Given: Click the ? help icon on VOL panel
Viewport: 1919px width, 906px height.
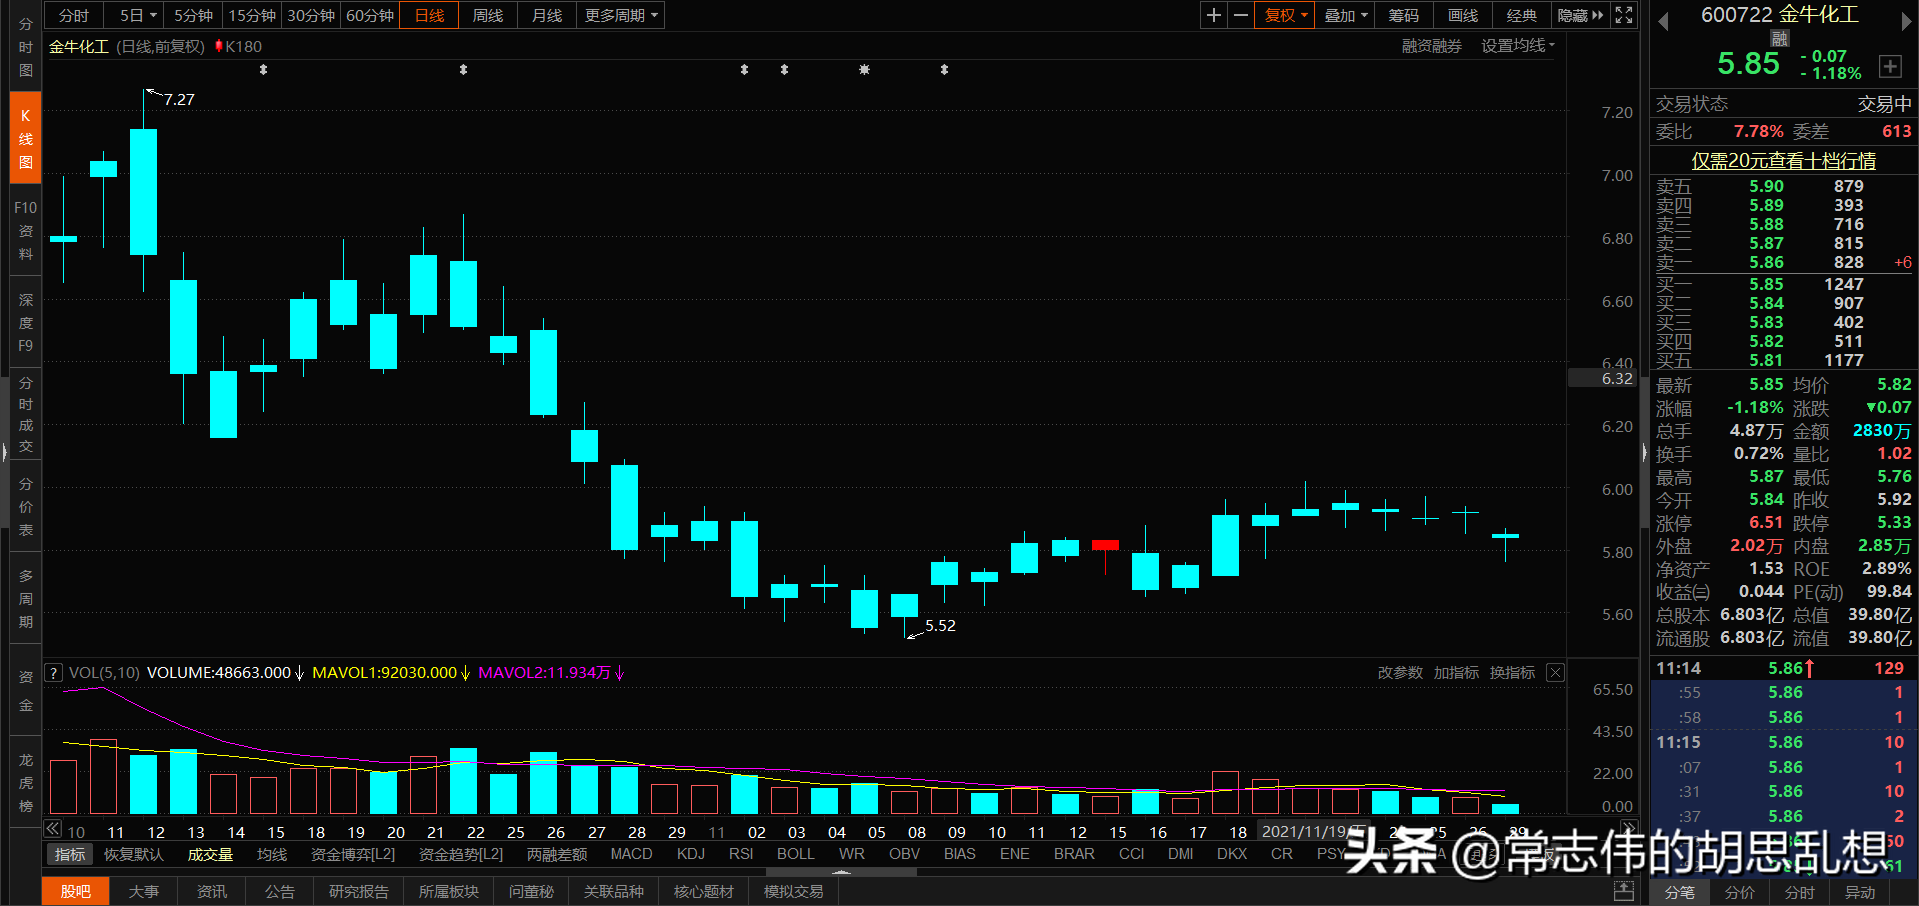Looking at the screenshot, I should [x=53, y=672].
